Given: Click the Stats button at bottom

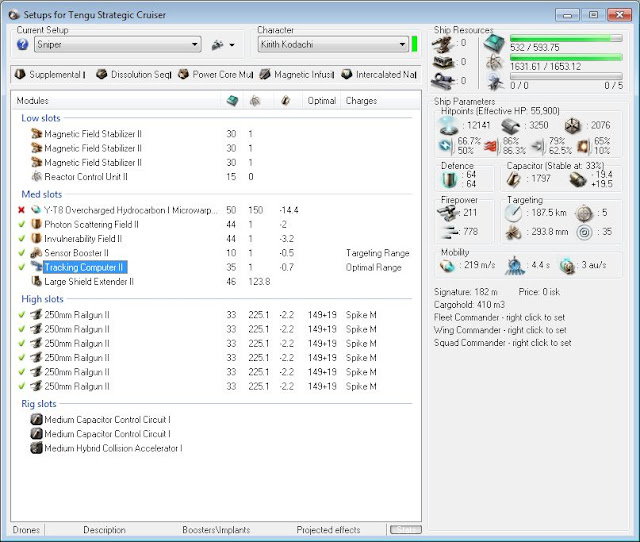Looking at the screenshot, I should coord(406,529).
